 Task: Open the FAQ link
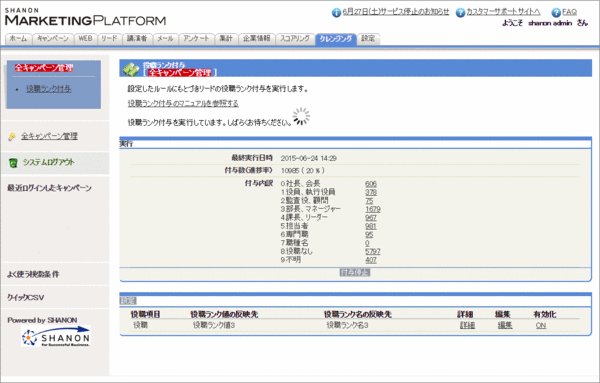(x=569, y=12)
